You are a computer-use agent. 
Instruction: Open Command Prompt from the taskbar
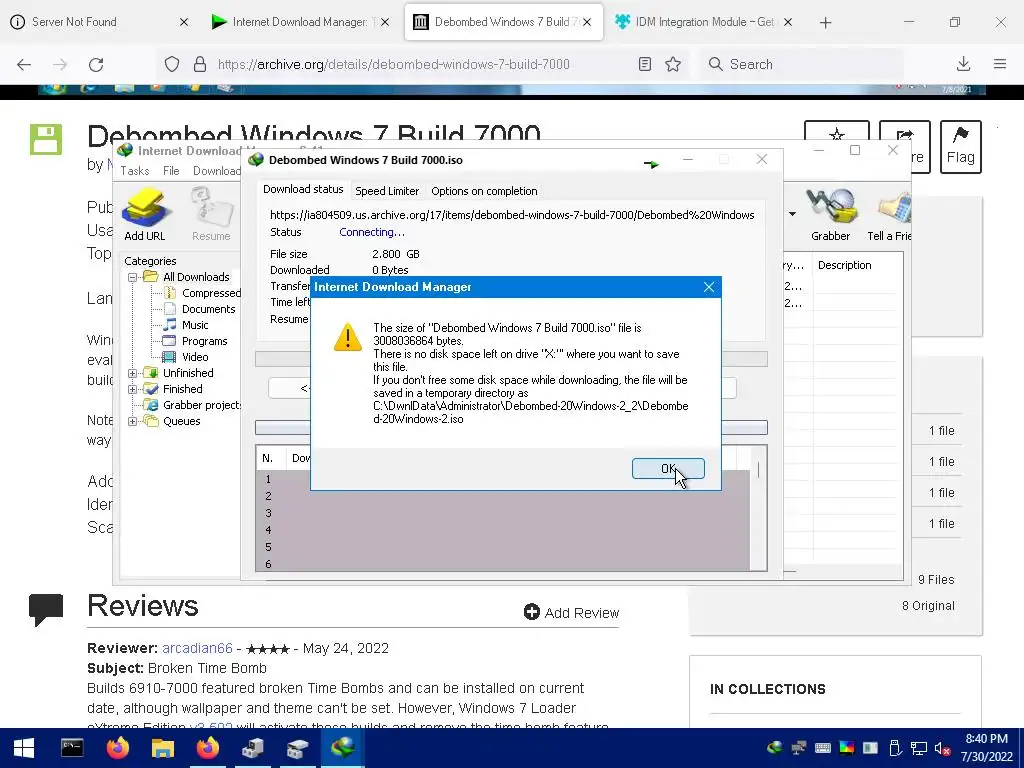coord(72,748)
